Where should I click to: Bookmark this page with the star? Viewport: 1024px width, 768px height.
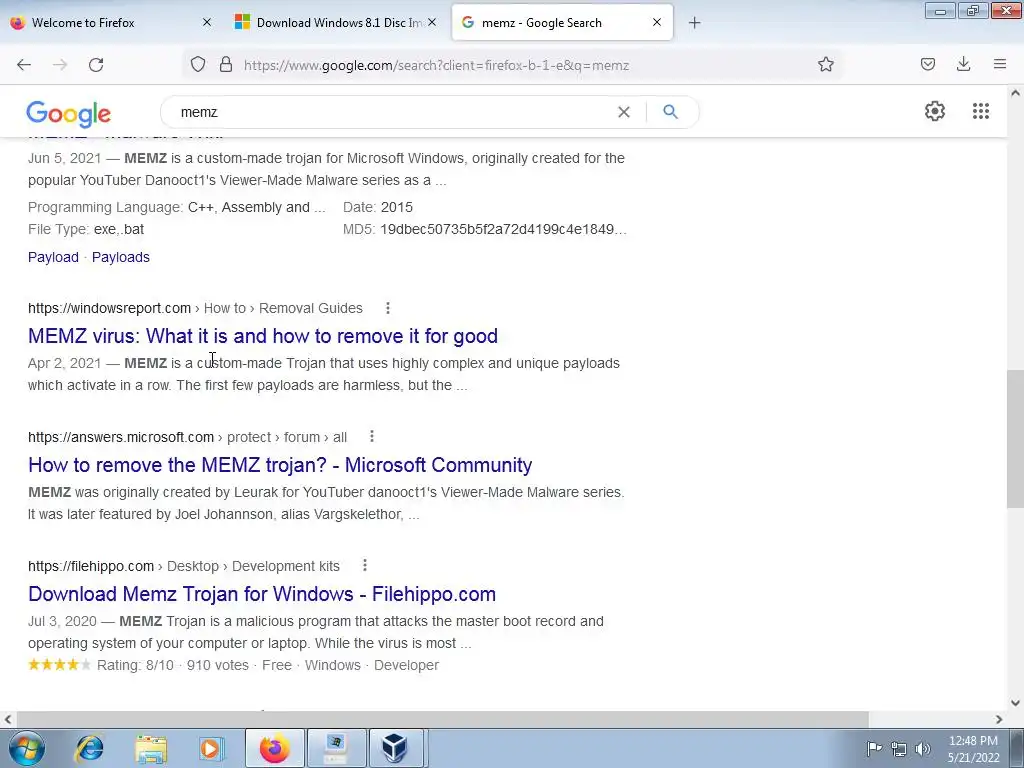(825, 65)
